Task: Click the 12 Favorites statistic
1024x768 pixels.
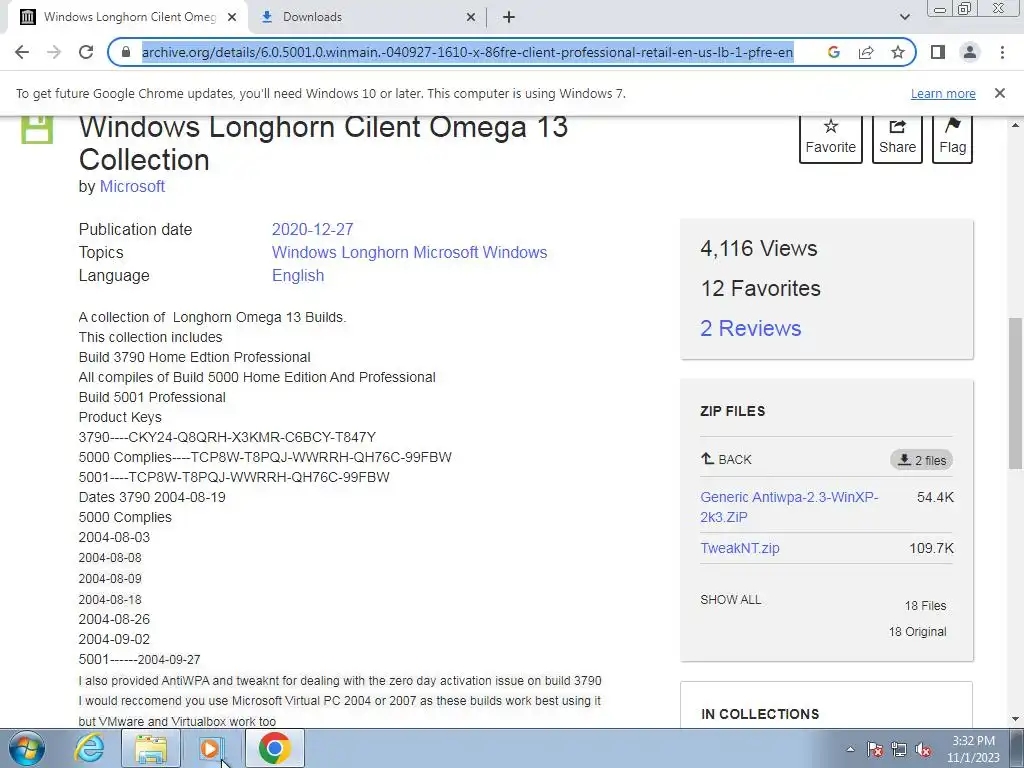Action: [760, 288]
